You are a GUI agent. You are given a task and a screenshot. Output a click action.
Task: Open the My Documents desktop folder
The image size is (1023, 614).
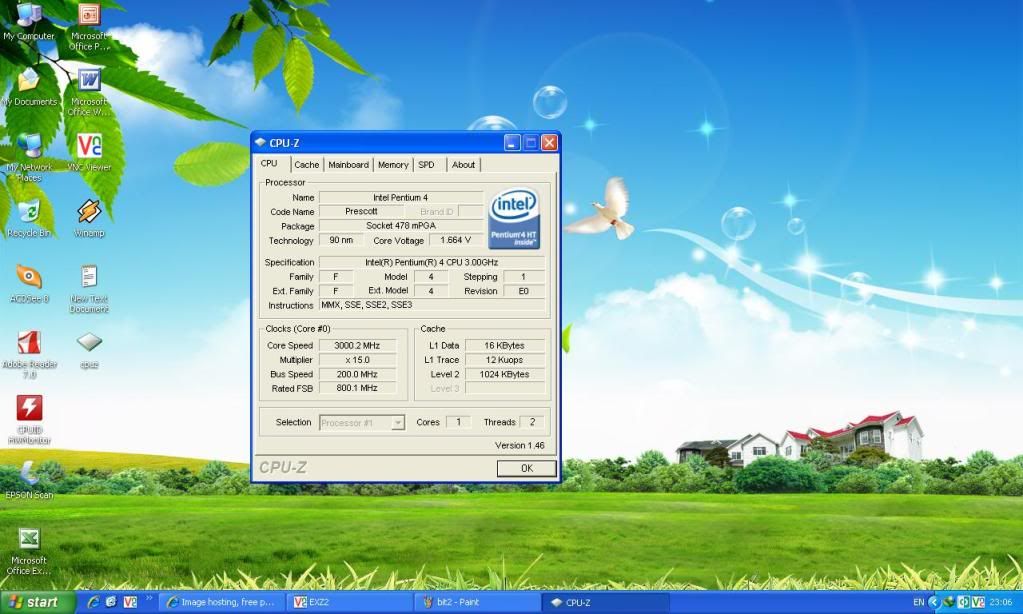tap(29, 87)
